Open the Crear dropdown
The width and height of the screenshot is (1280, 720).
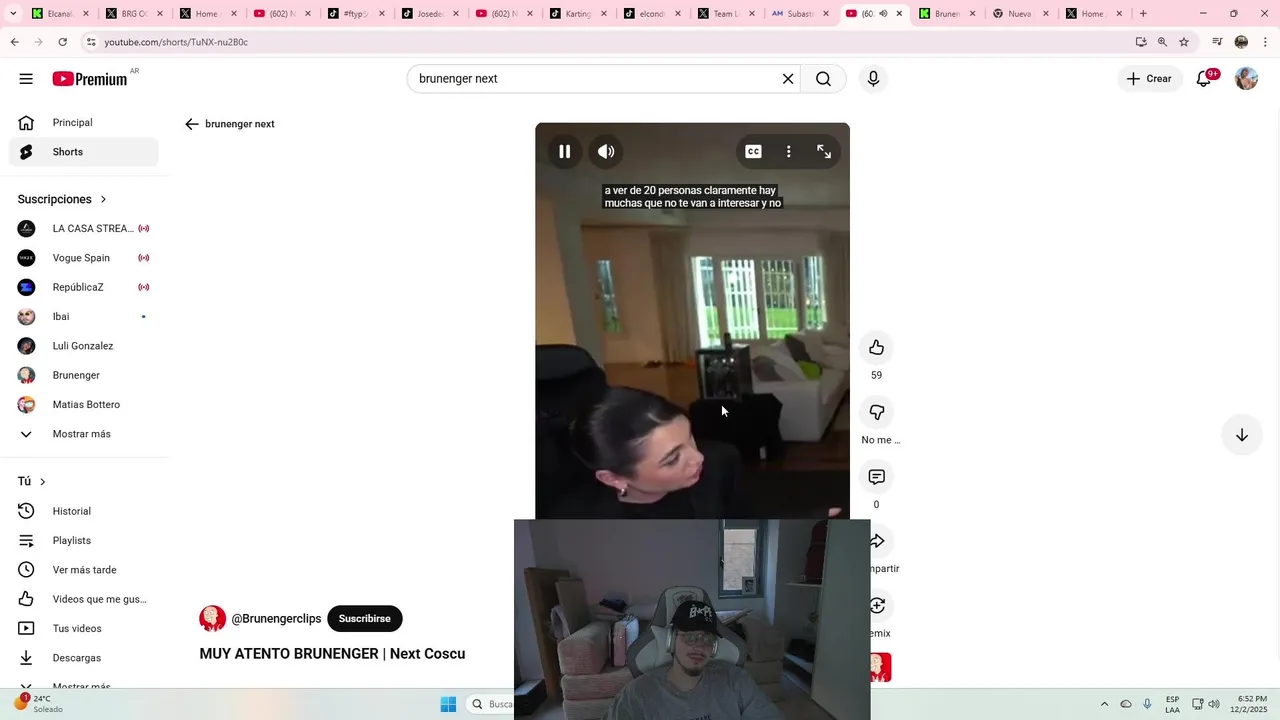[1148, 79]
